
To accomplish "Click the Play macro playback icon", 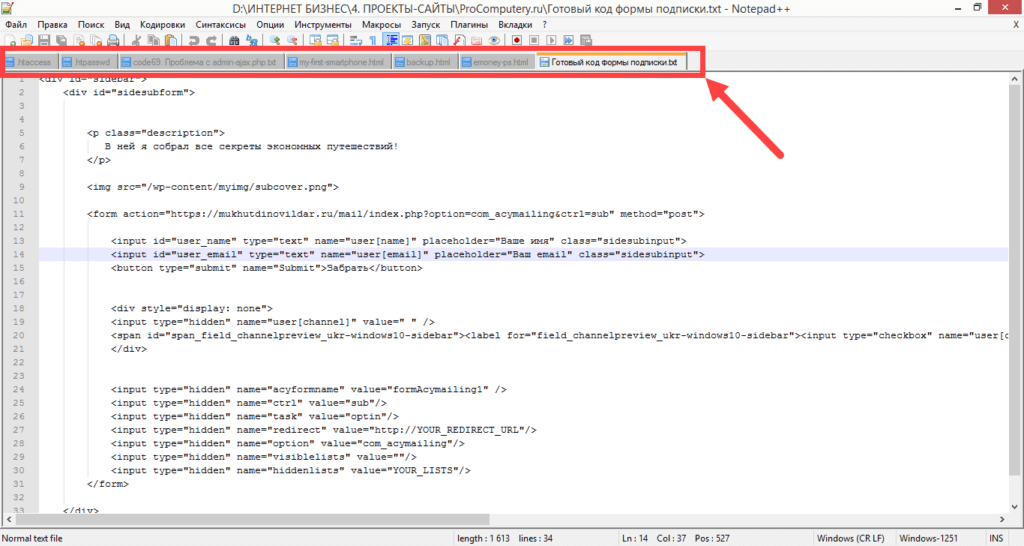I will [x=551, y=41].
